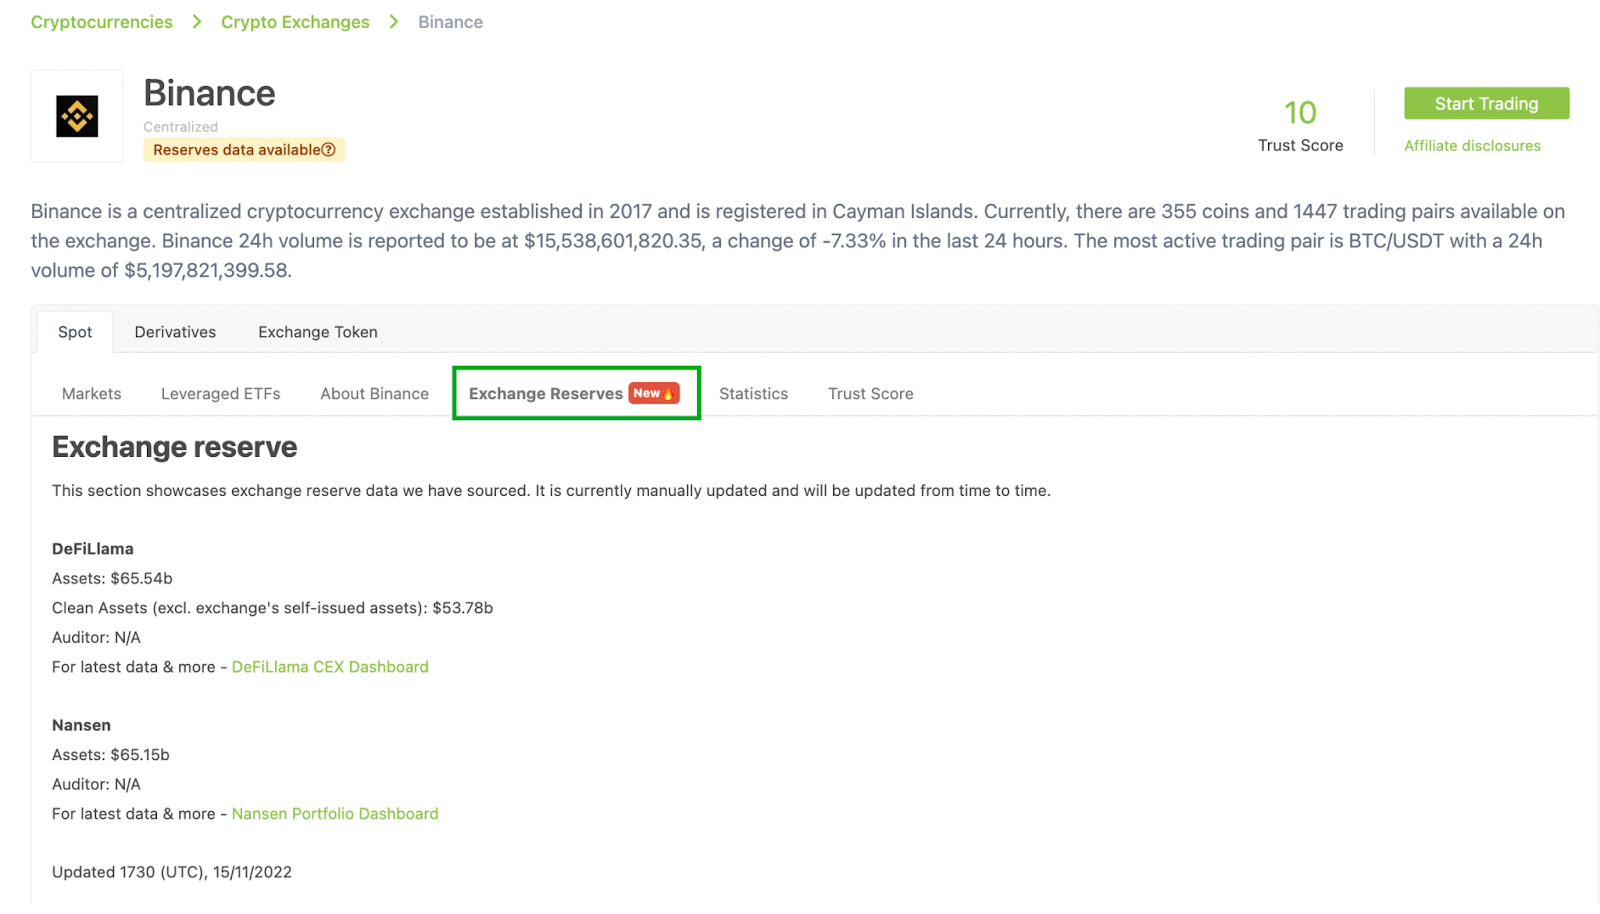Open the Leveraged ETFs sub-tab
Viewport: 1600px width, 914px height.
click(x=221, y=394)
